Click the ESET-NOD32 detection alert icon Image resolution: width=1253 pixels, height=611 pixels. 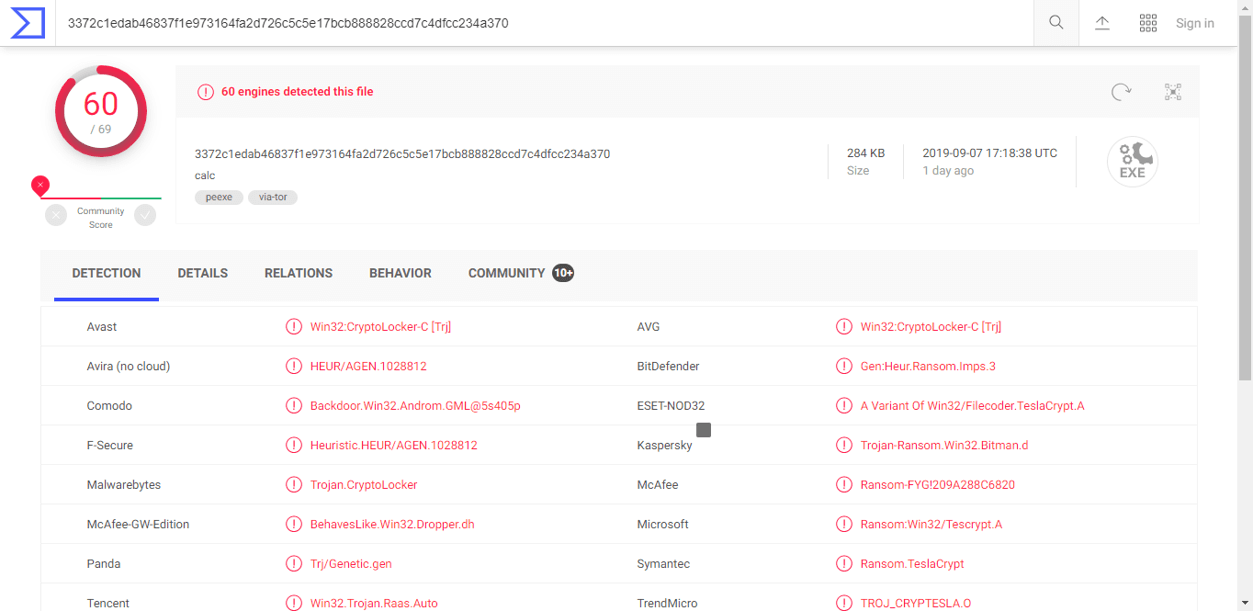click(x=844, y=406)
